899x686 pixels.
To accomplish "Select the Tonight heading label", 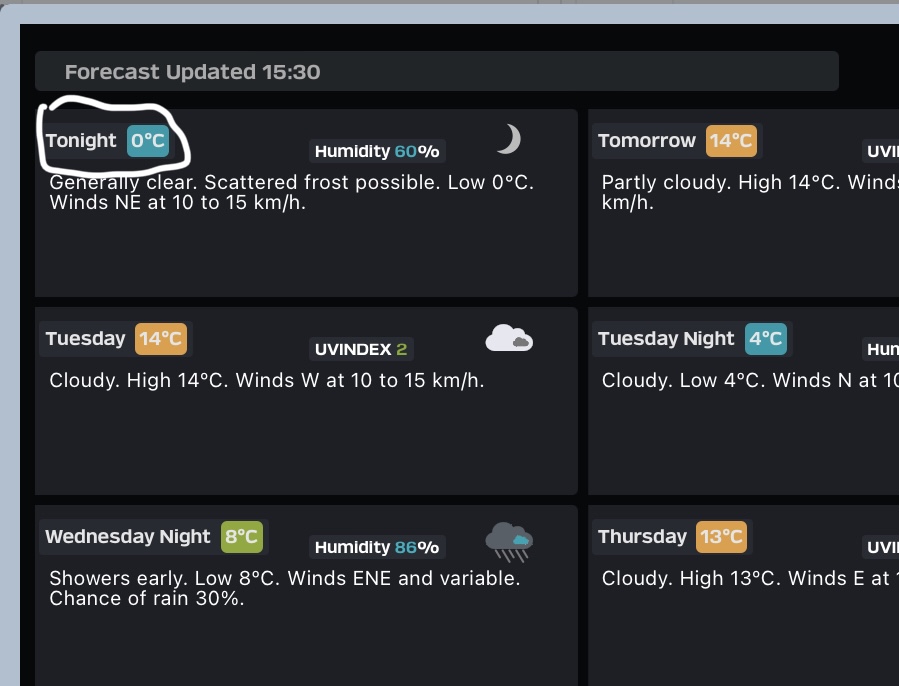I will pos(81,141).
